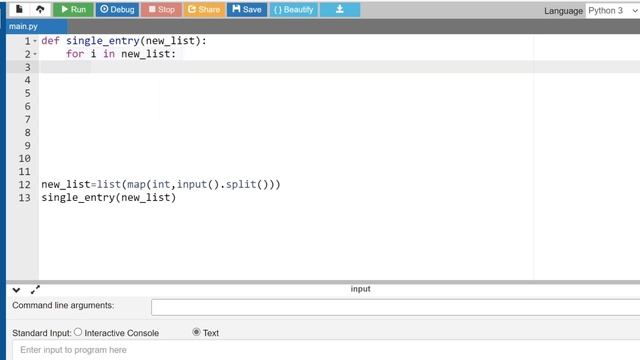Screen dimensions: 640x360
Task: Run the program with Run button
Action: [x=73, y=9]
